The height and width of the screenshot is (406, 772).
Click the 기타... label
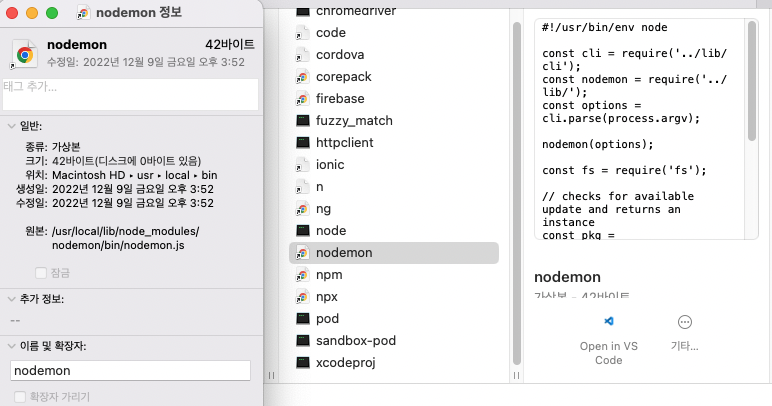pos(684,346)
